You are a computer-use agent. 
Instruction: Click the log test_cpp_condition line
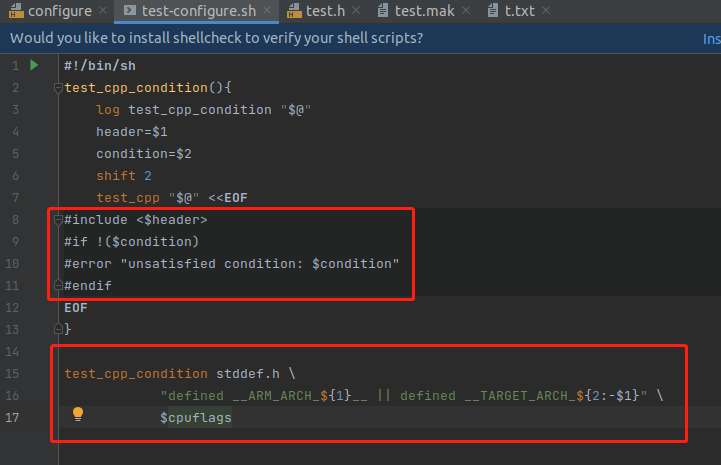[x=204, y=110]
